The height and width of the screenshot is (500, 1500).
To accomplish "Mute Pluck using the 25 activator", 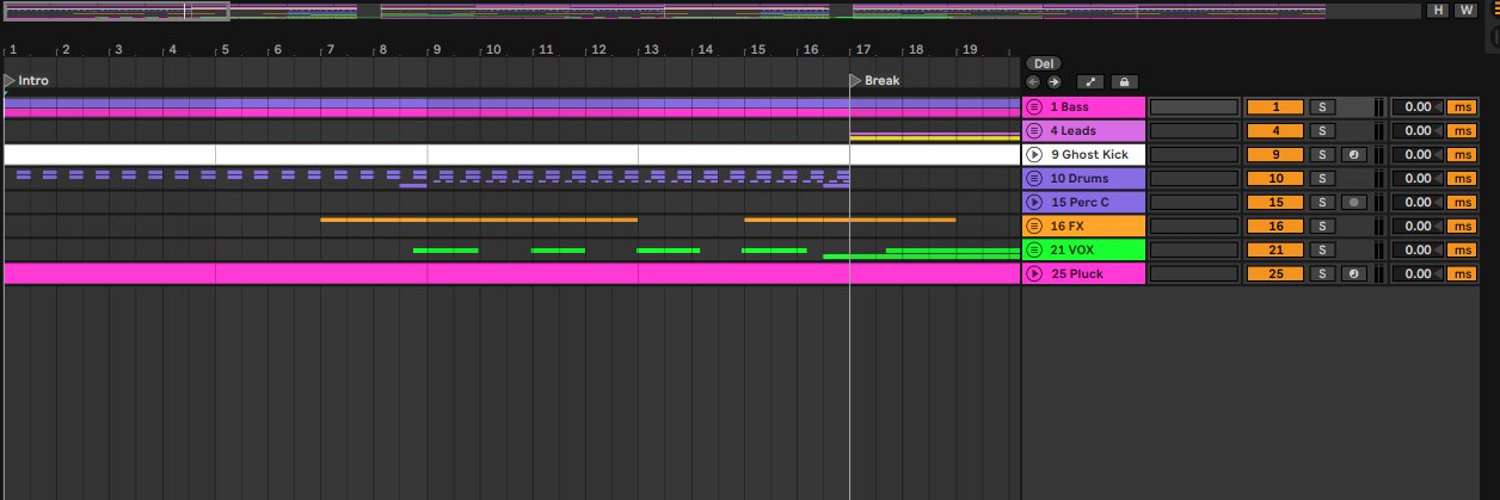I will [x=1275, y=274].
